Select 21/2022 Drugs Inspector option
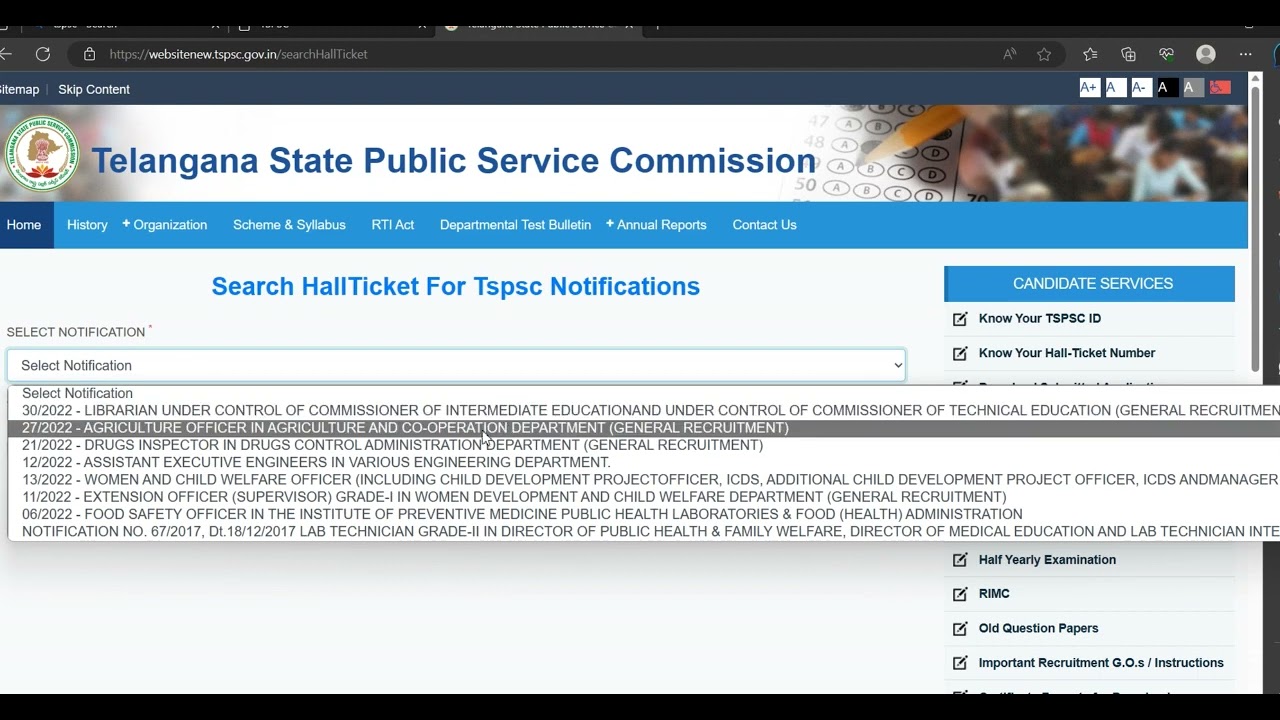The width and height of the screenshot is (1280, 720). 644,445
